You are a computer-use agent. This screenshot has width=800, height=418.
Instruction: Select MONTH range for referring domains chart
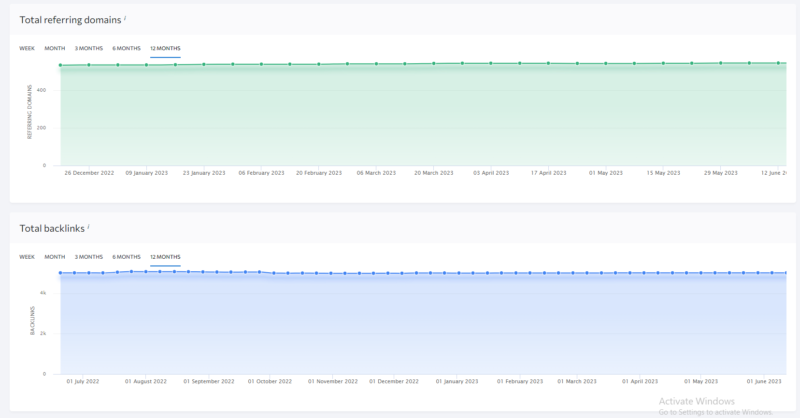click(x=54, y=48)
